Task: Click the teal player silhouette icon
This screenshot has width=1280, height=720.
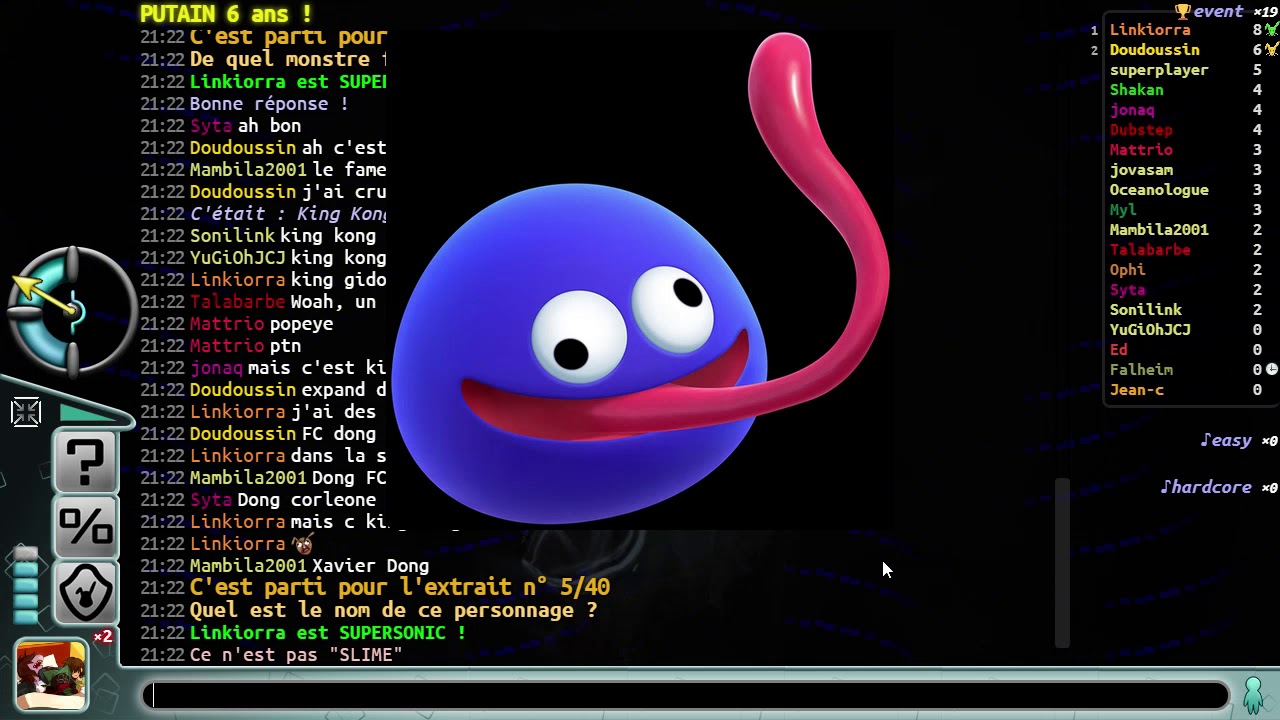Action: tap(1253, 693)
